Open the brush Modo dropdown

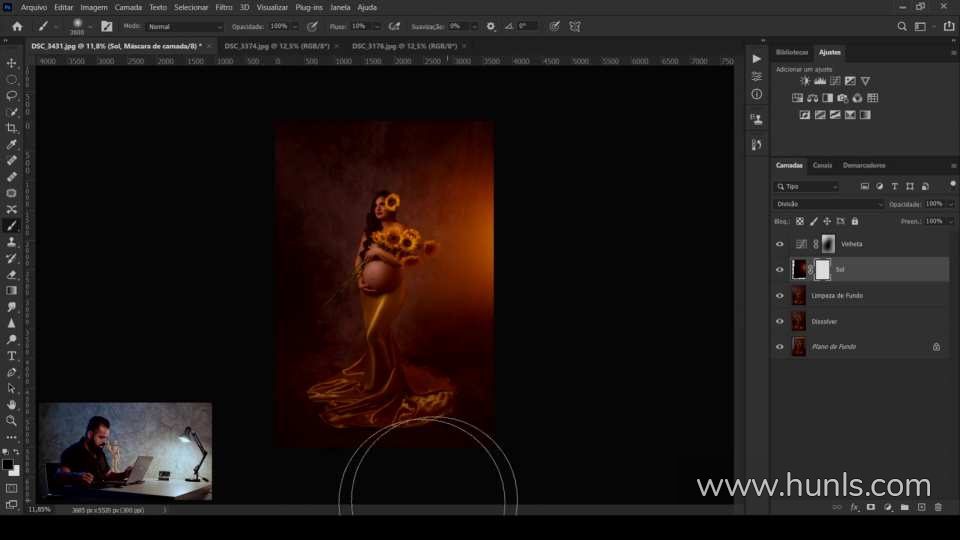pos(185,26)
